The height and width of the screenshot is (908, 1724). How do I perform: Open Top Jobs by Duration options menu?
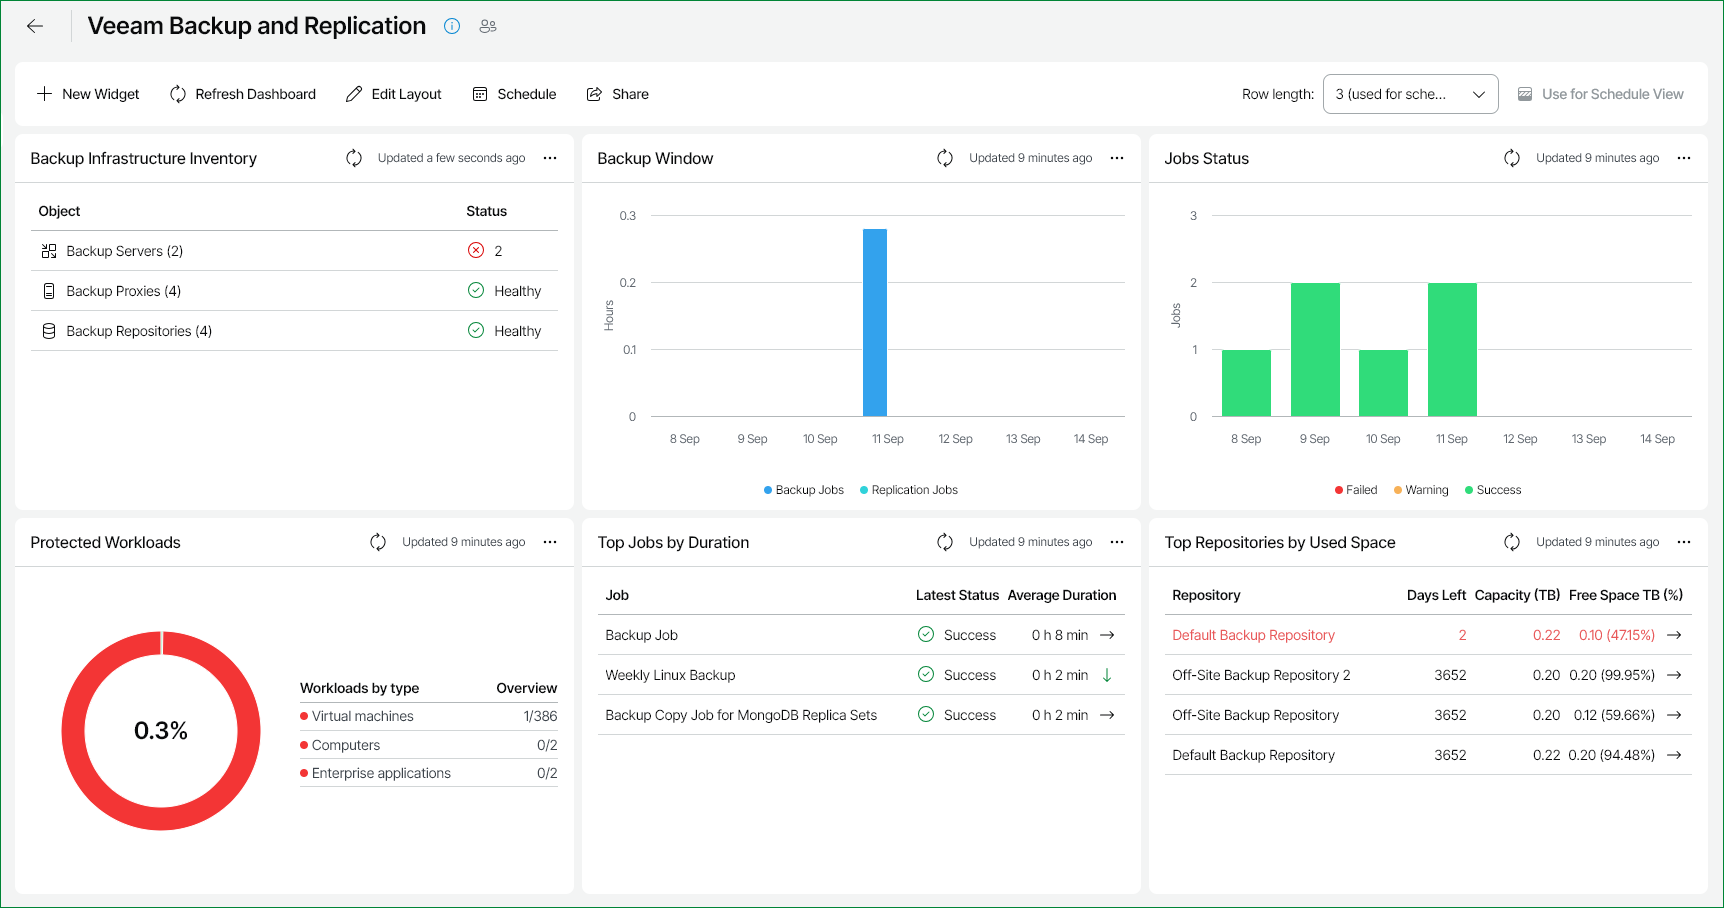coord(1117,542)
